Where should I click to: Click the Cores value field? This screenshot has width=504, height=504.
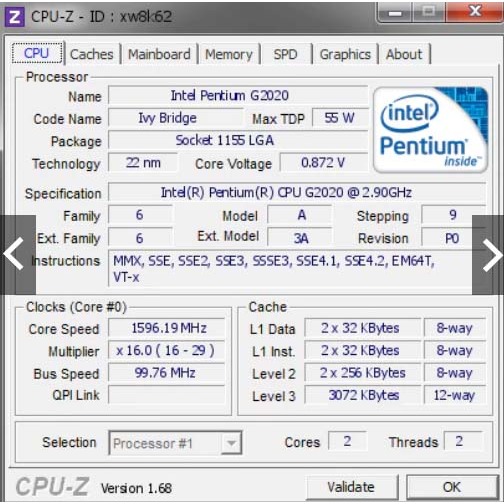348,441
